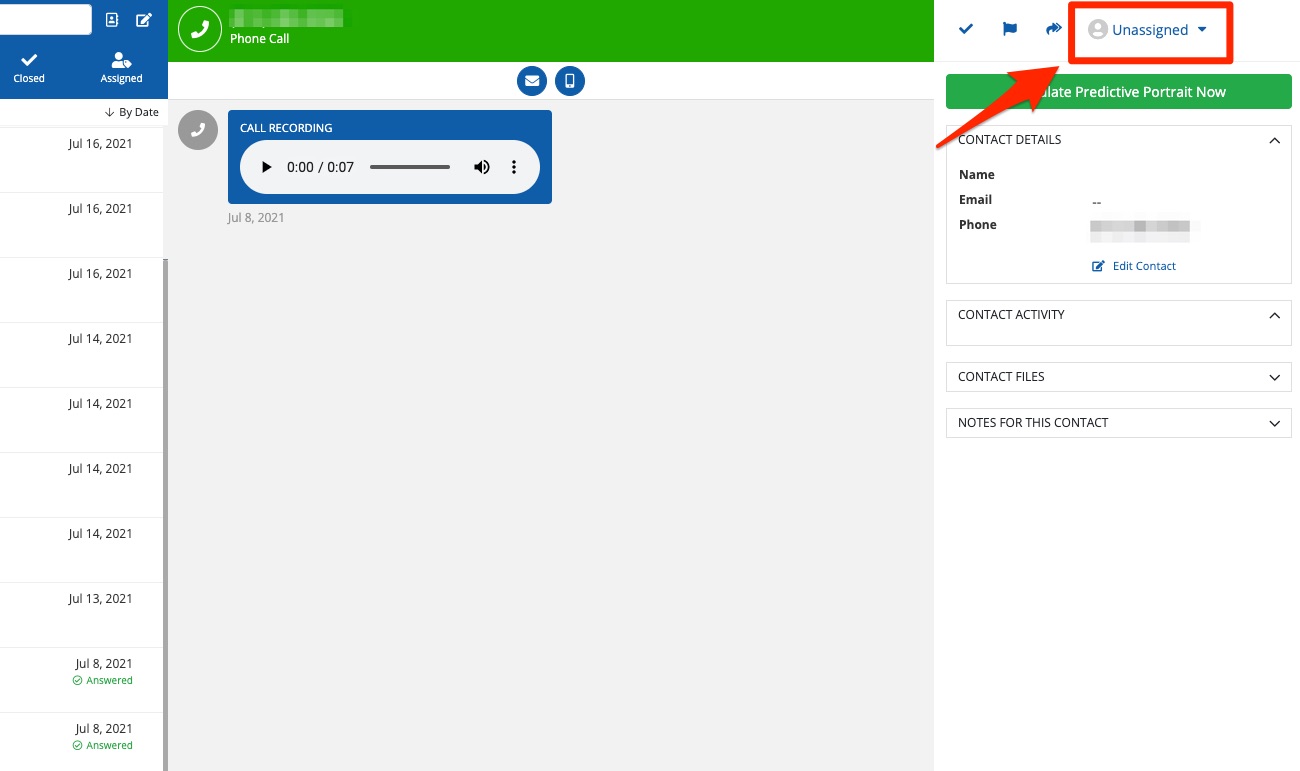The width and height of the screenshot is (1300, 771).
Task: Collapse the Contact Details section
Action: (1274, 141)
